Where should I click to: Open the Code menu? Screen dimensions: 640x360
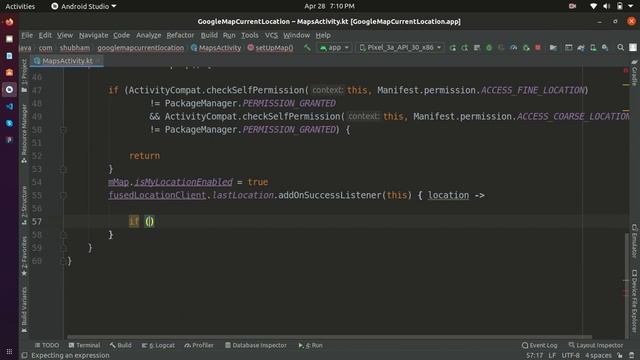(121, 35)
